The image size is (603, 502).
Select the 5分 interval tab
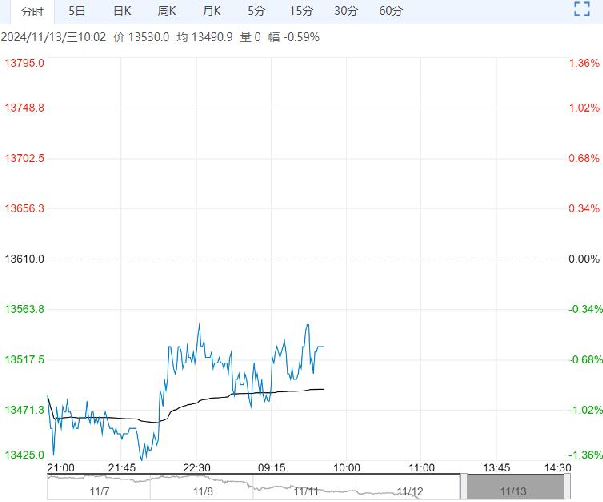point(256,11)
